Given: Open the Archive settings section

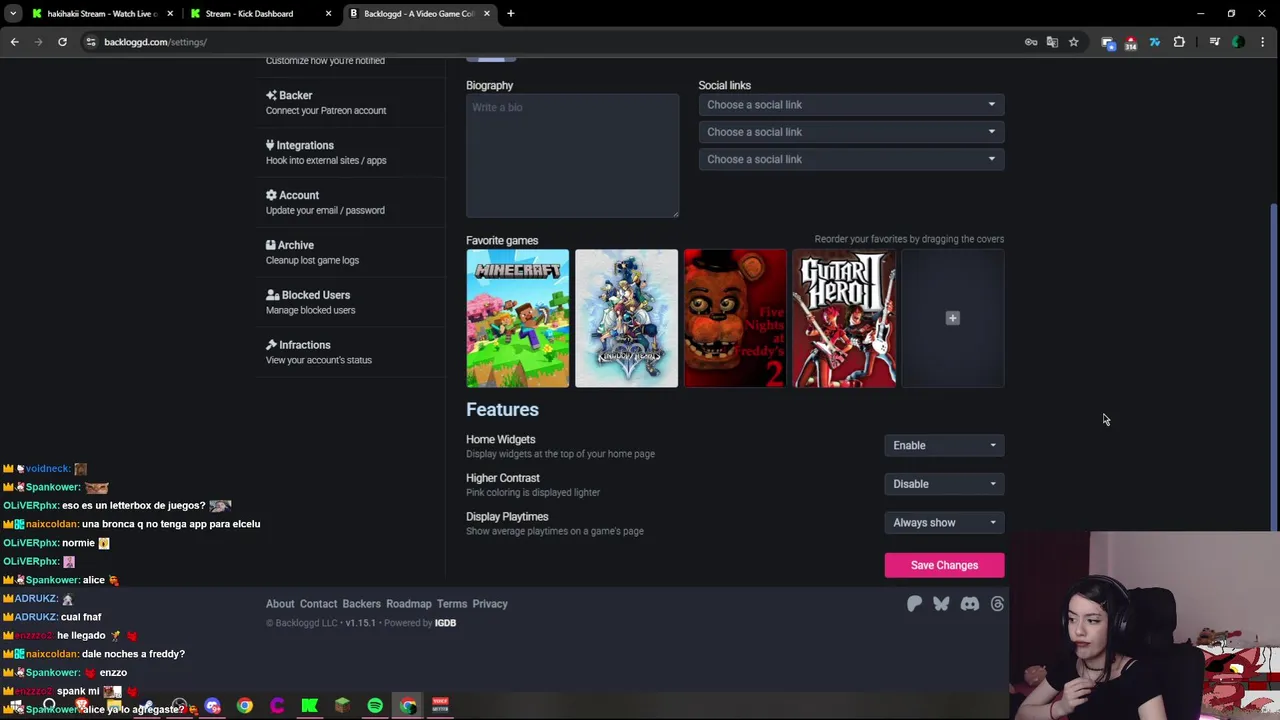Looking at the screenshot, I should pyautogui.click(x=312, y=252).
